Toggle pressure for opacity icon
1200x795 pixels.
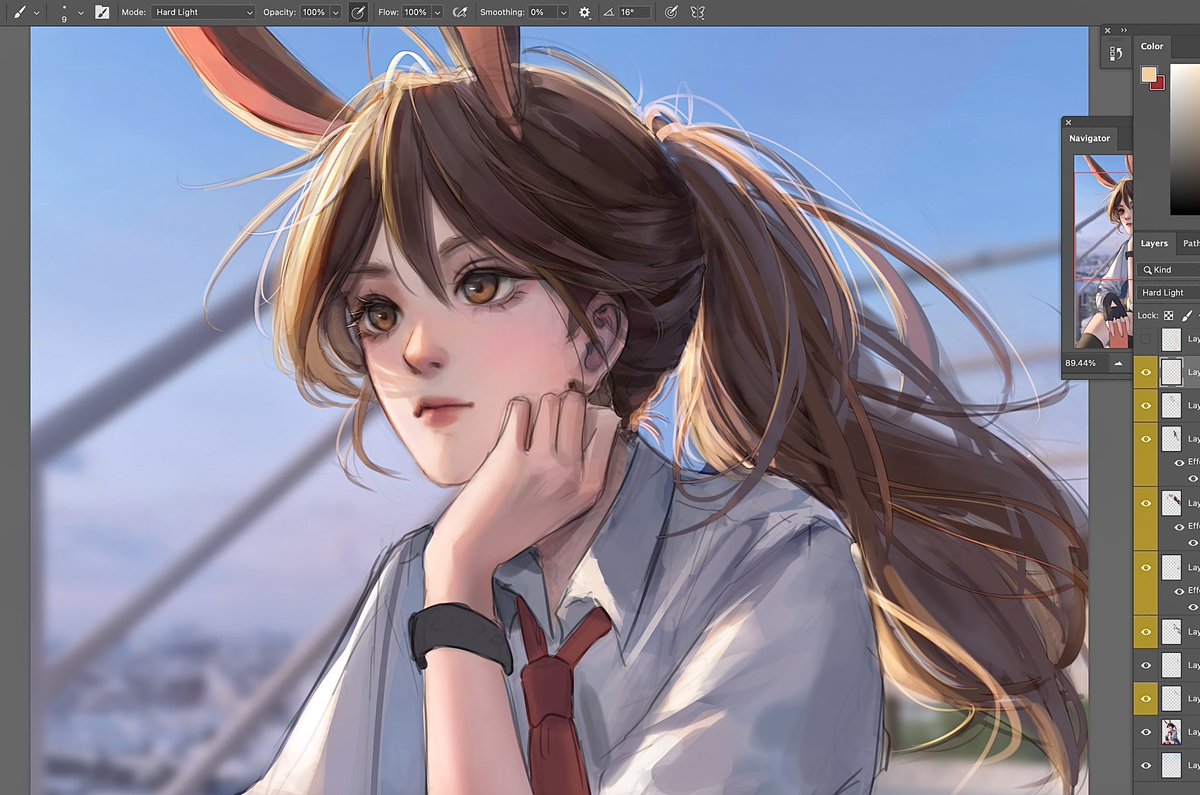[358, 12]
